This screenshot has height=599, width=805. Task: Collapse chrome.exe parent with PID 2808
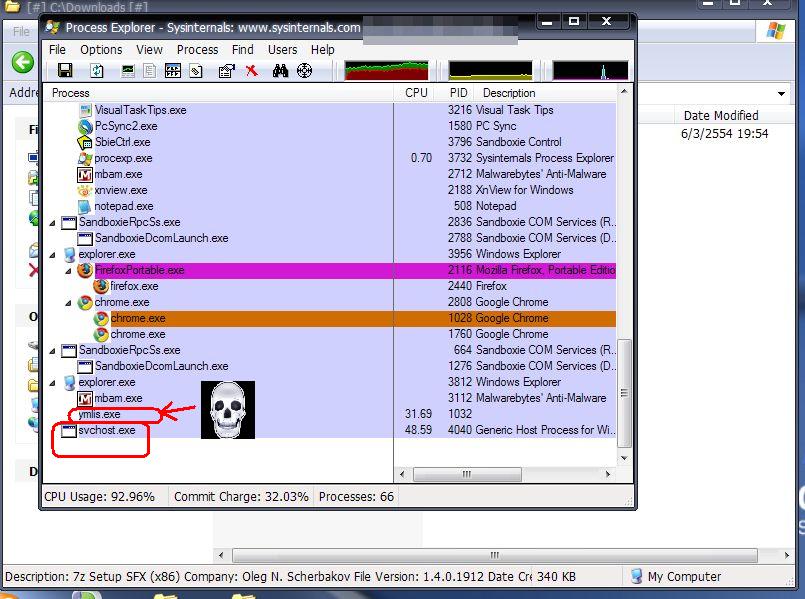(x=68, y=303)
